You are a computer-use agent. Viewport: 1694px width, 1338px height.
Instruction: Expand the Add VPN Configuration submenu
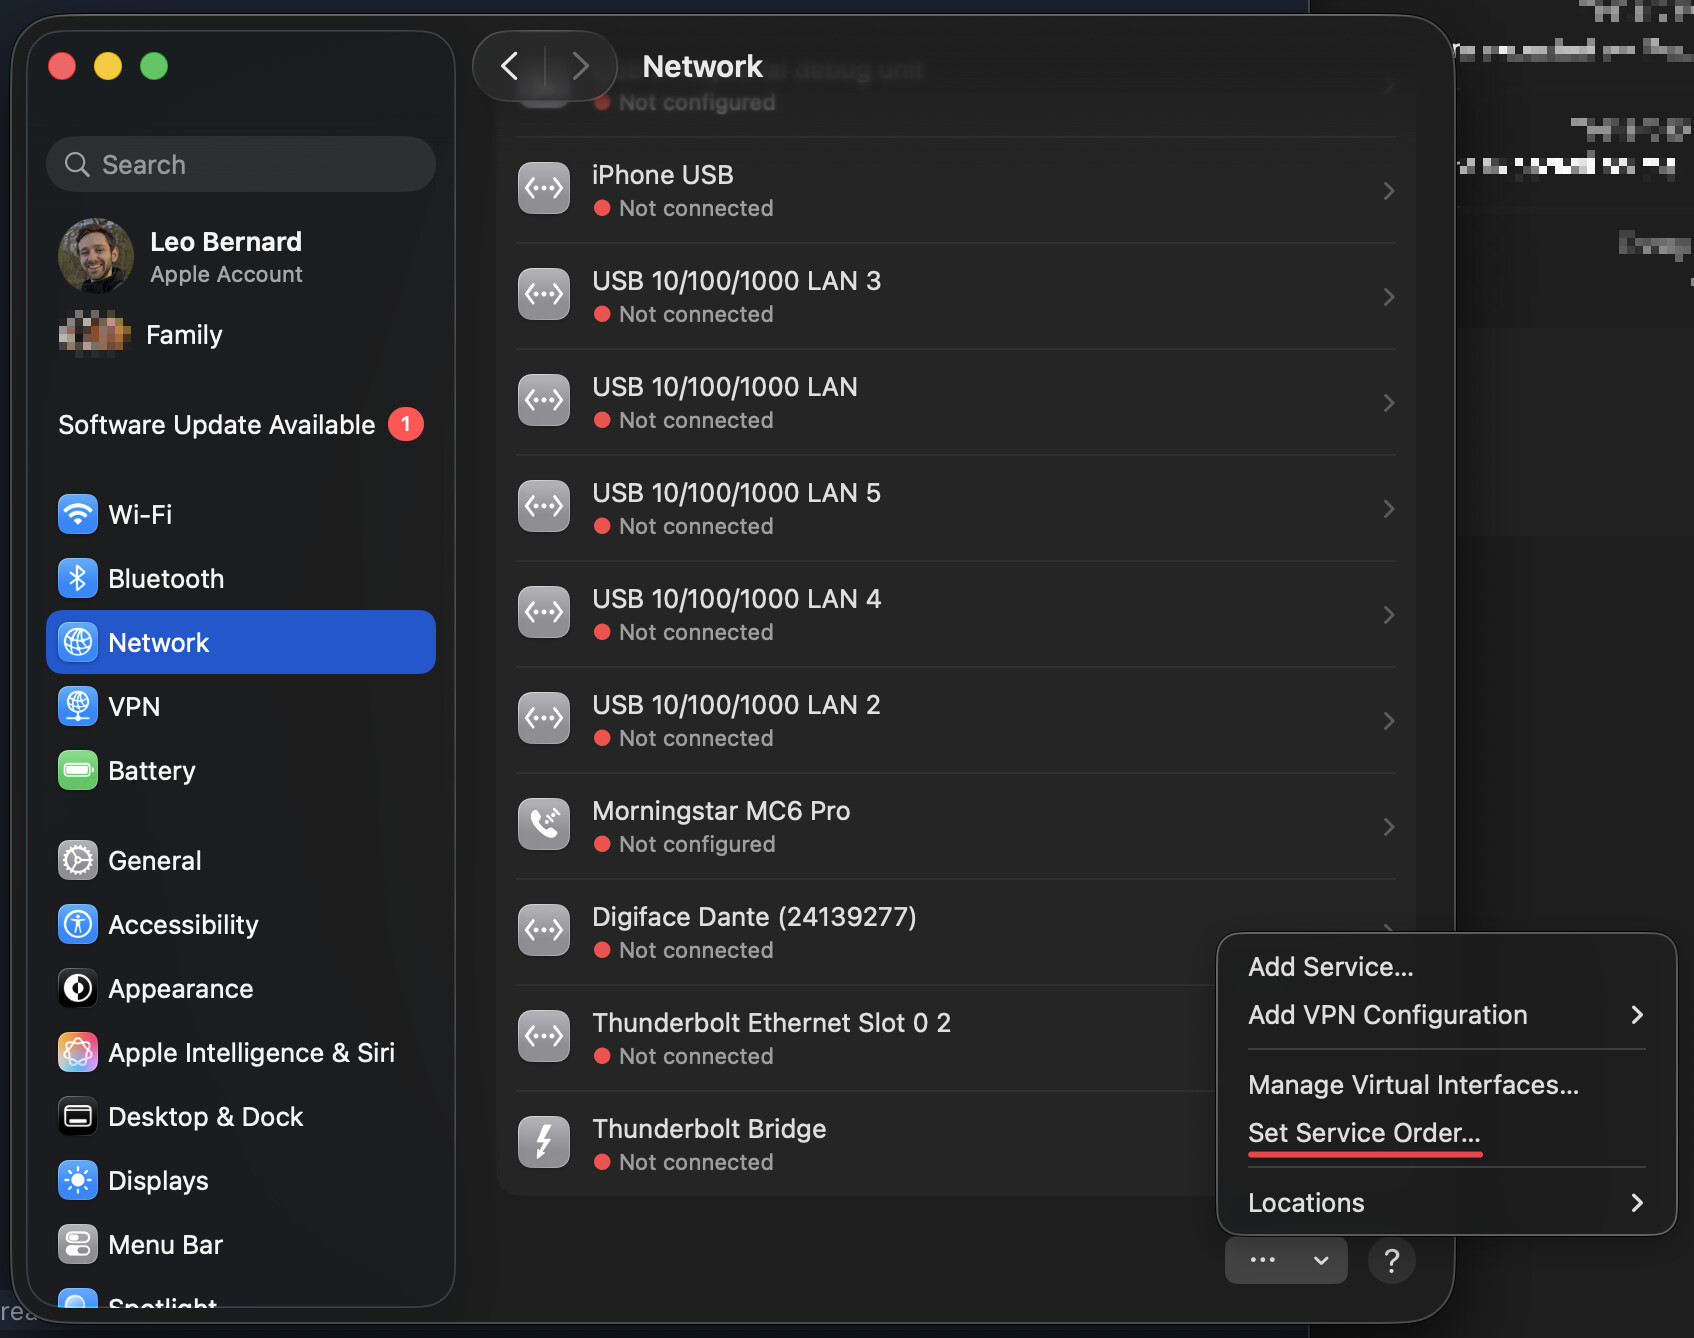coord(1636,1015)
